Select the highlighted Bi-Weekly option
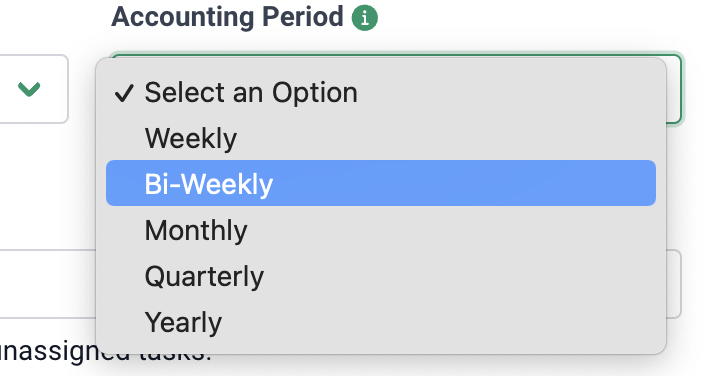Viewport: 706px width, 376px height. 380,183
